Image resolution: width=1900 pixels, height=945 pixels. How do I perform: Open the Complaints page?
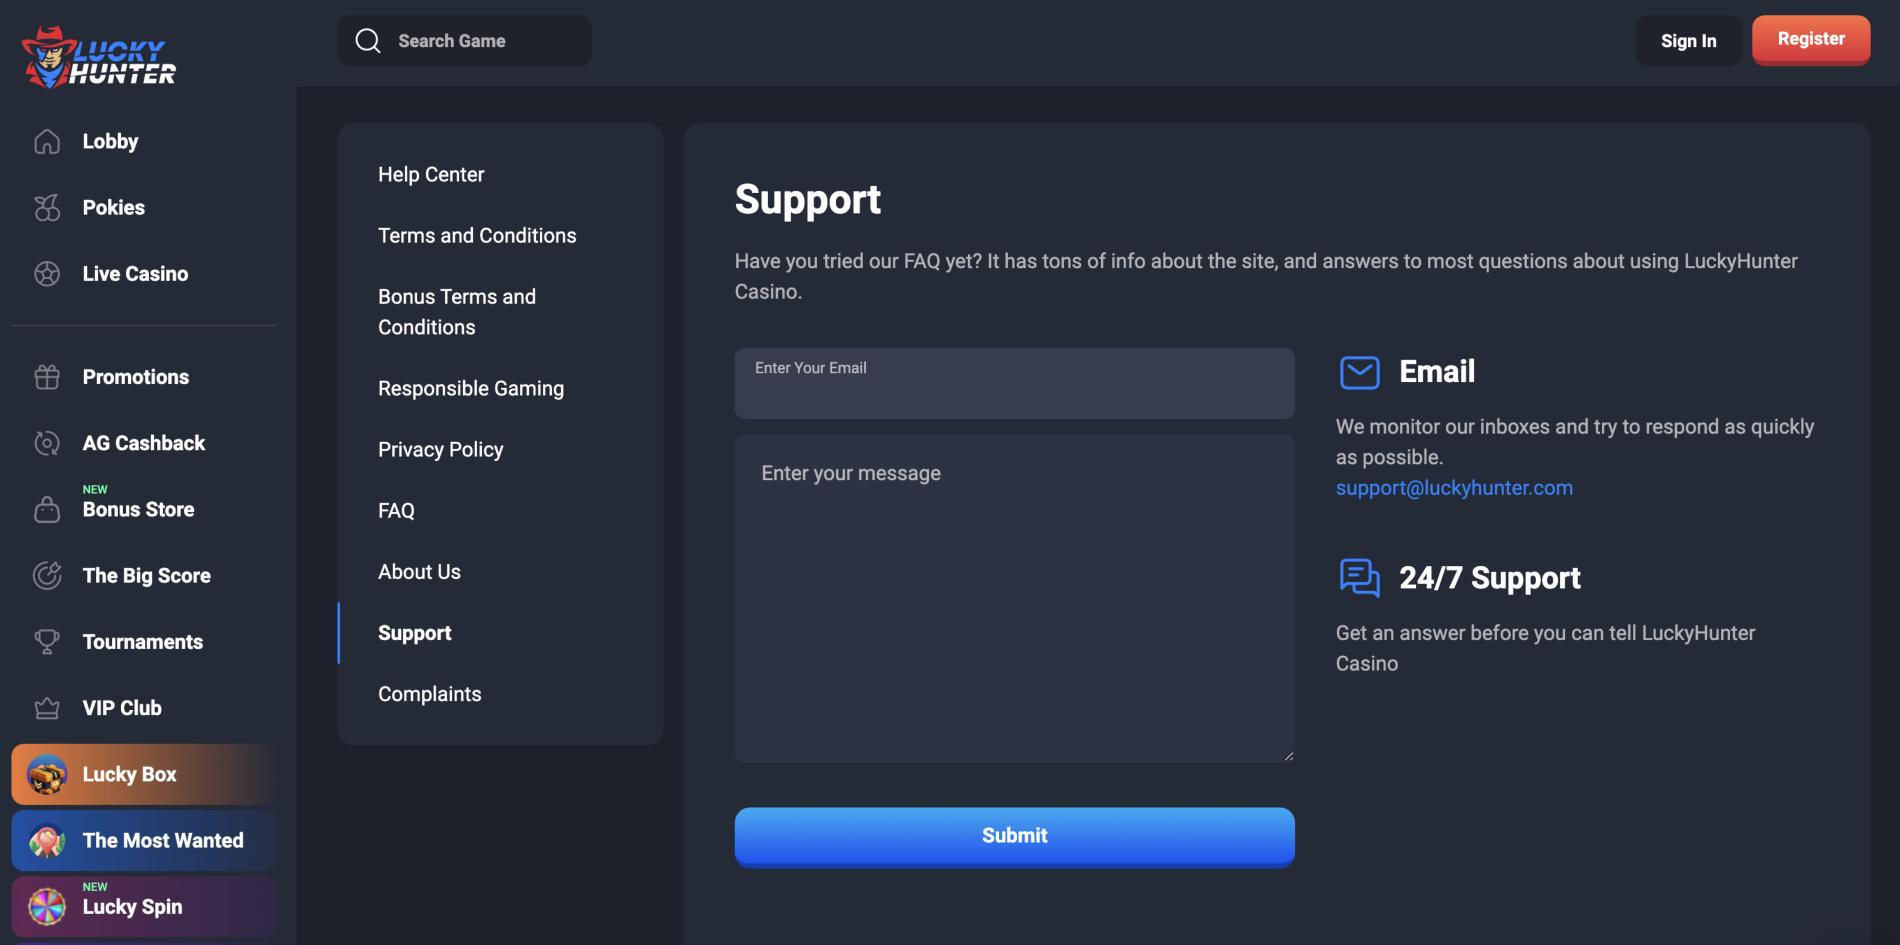[x=429, y=694]
